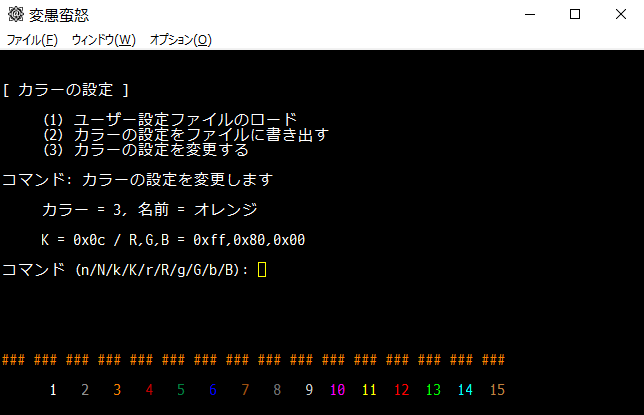The image size is (644, 415).
Task: Click the line コマンド: カラーの設定を変更します
Action: coord(138,180)
